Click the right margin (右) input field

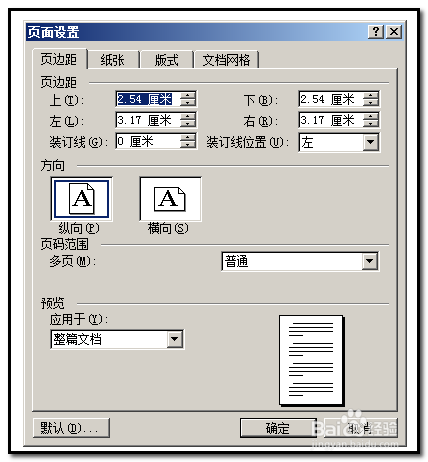(x=331, y=120)
